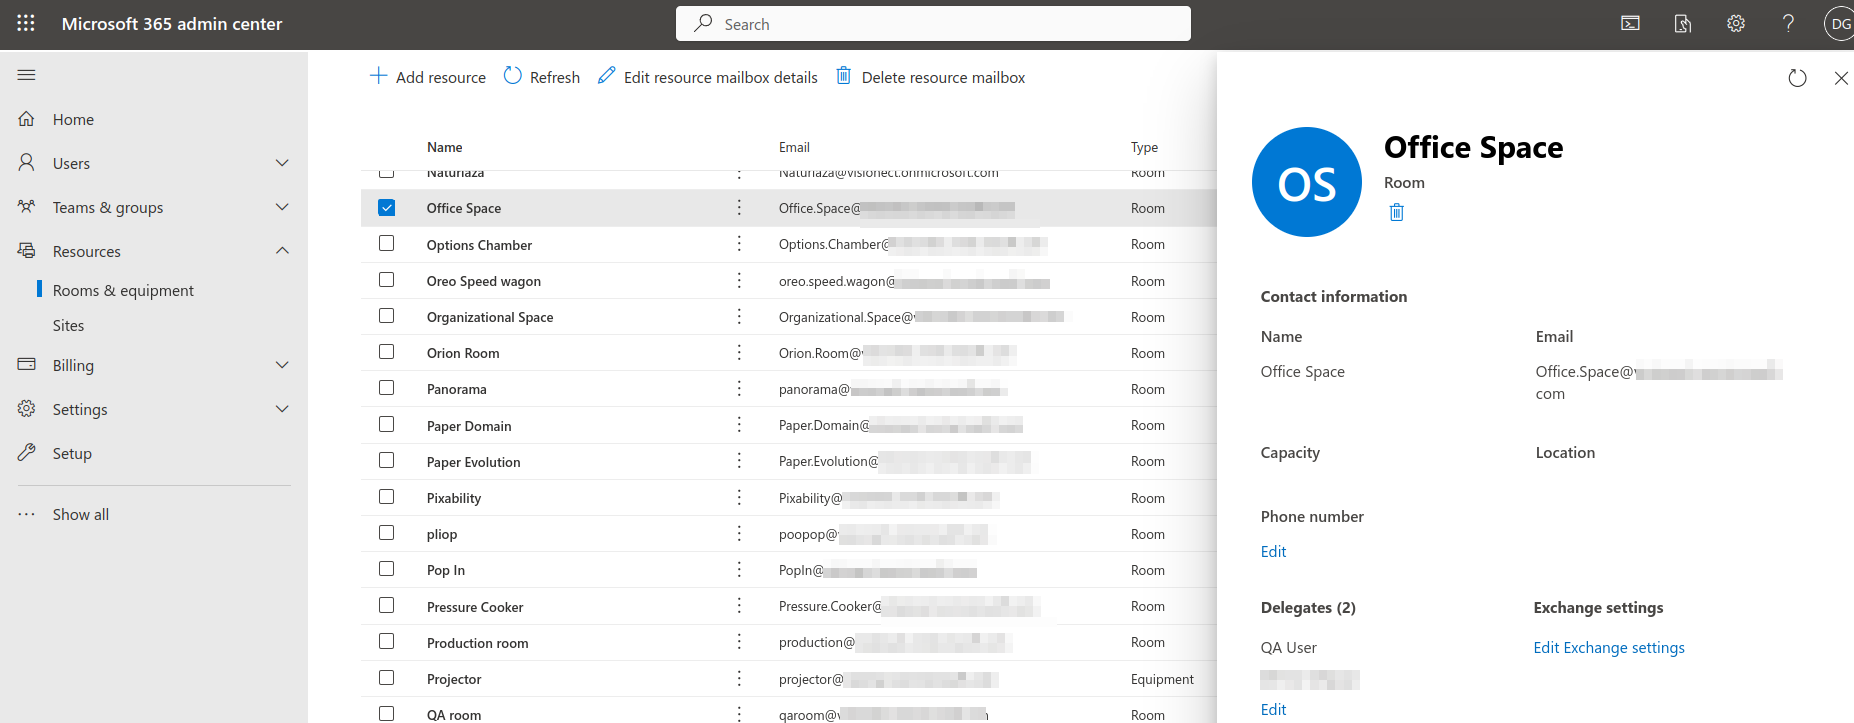Click Edit resource mailbox details
This screenshot has width=1854, height=723.
pos(707,77)
